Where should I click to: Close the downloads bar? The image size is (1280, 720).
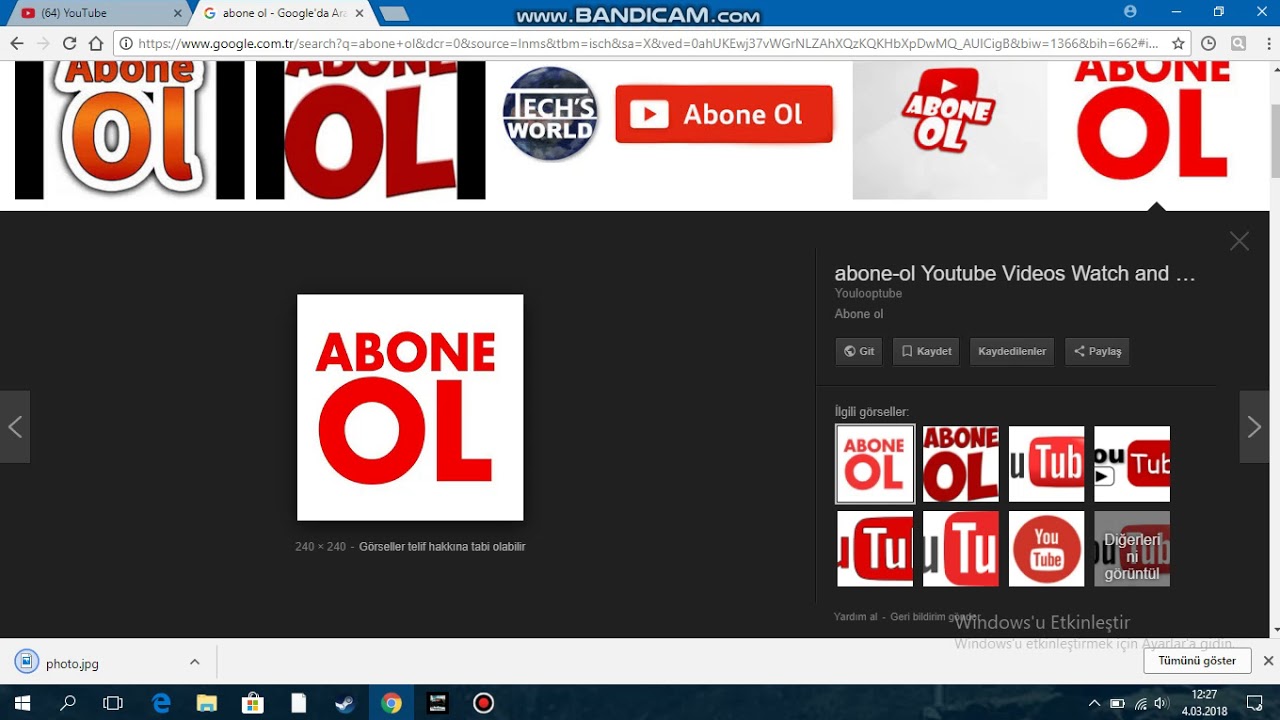point(1268,661)
